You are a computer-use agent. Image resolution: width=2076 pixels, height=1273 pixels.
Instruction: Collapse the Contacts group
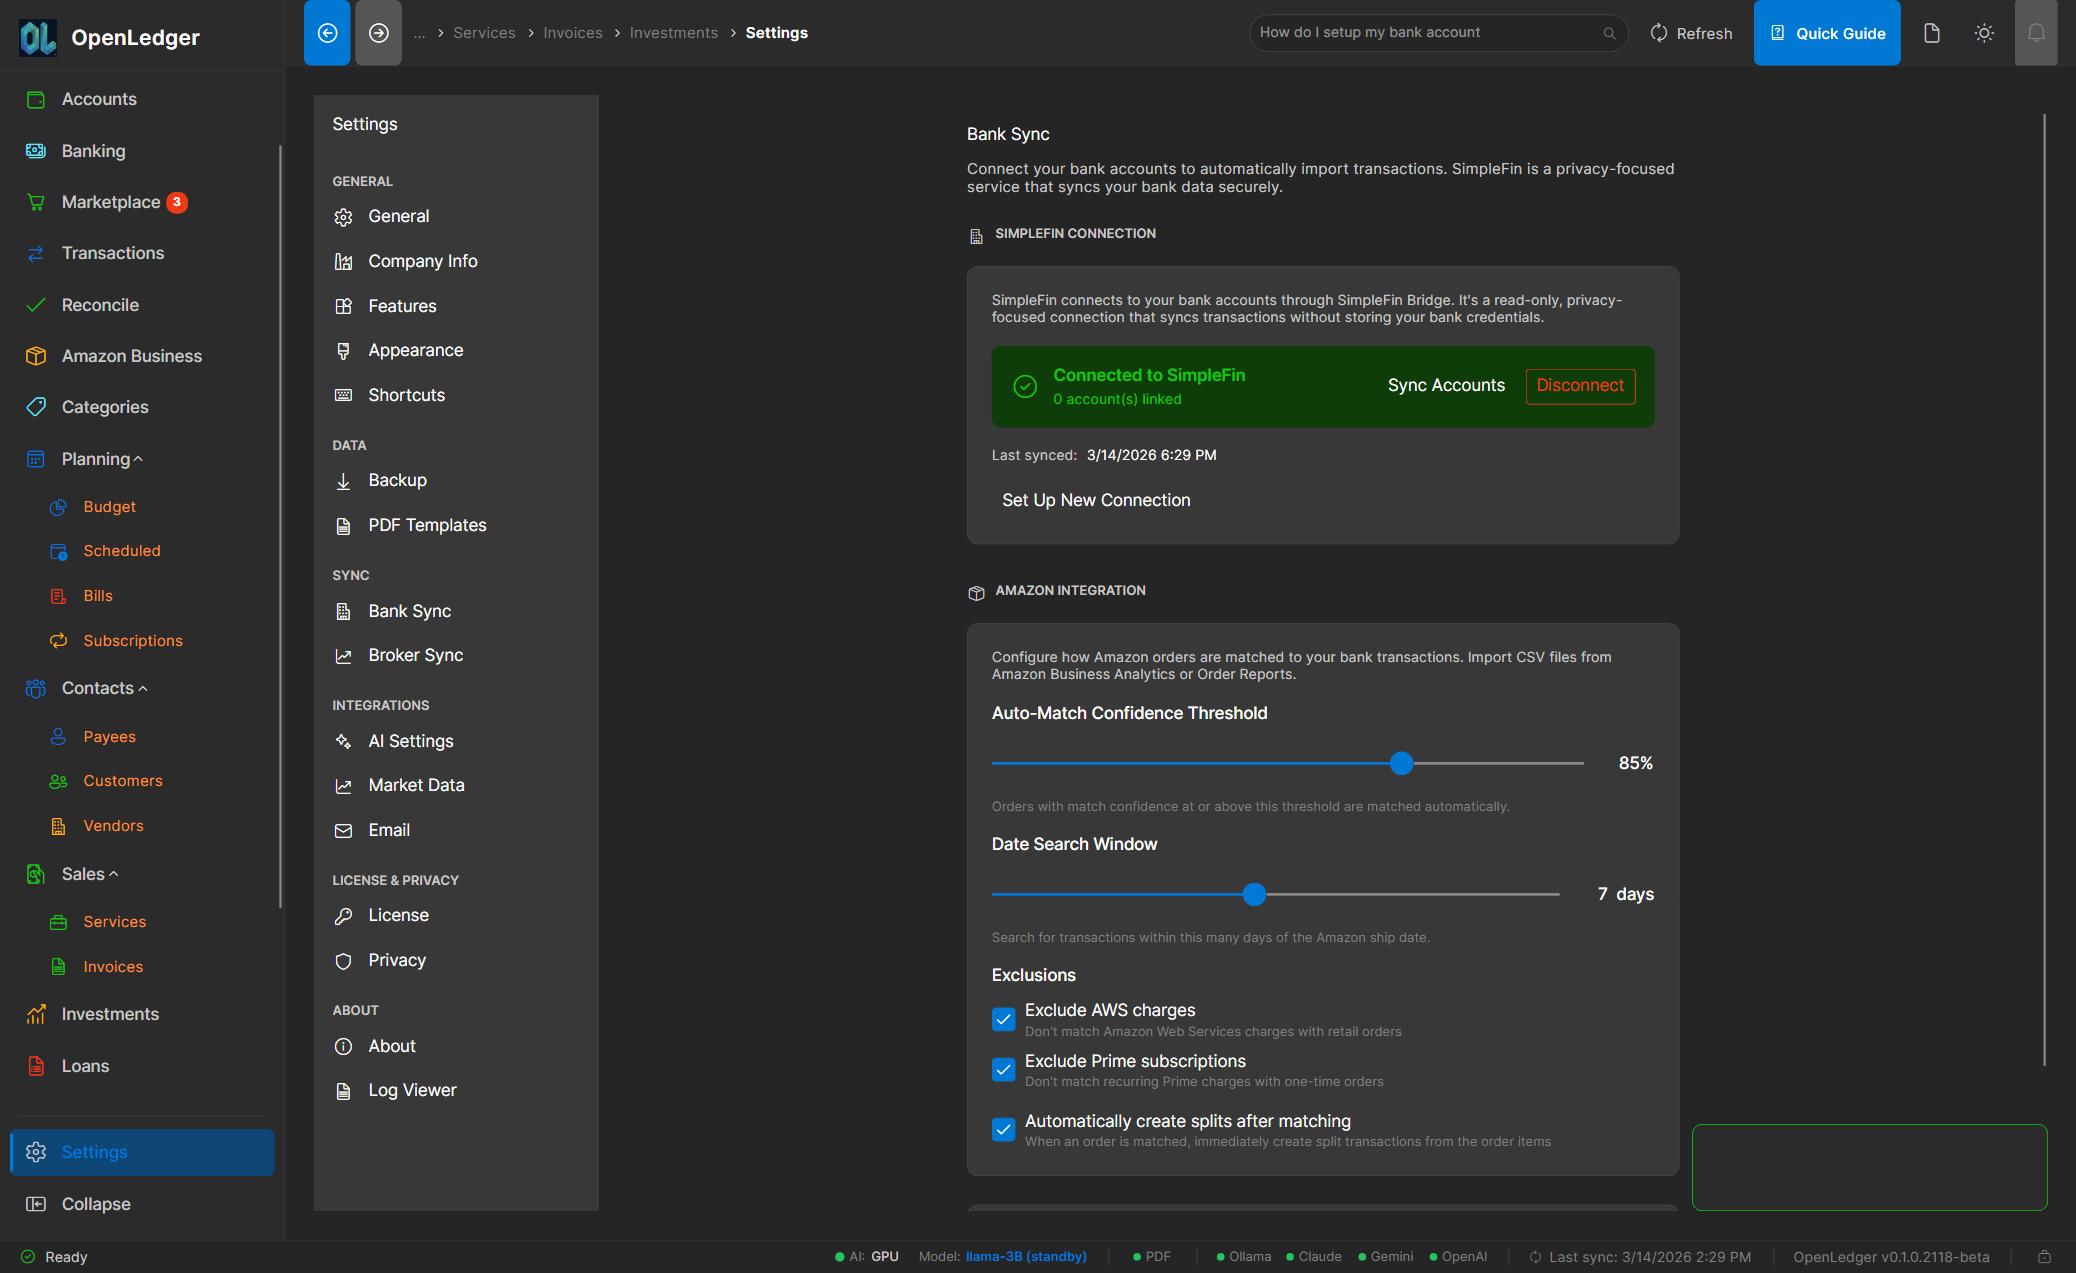click(97, 687)
